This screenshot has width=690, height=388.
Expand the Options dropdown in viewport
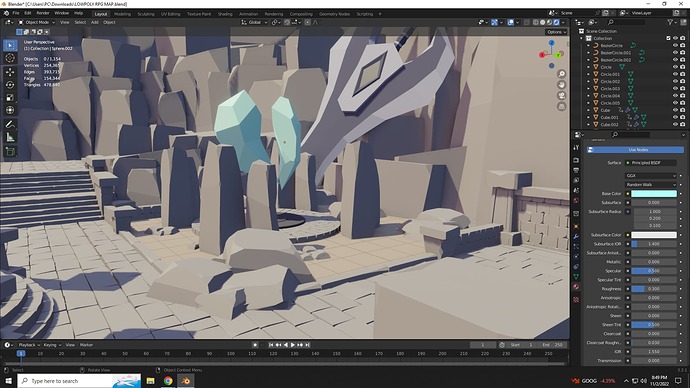556,32
